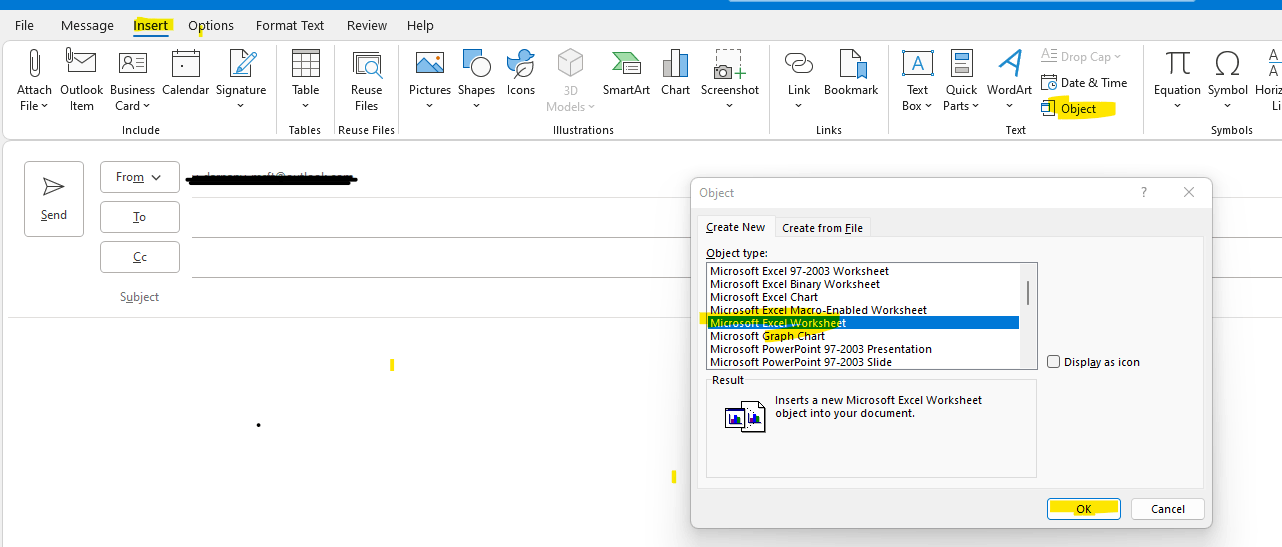Select the Create New tab in Object dialog
The height and width of the screenshot is (547, 1282).
click(x=735, y=227)
